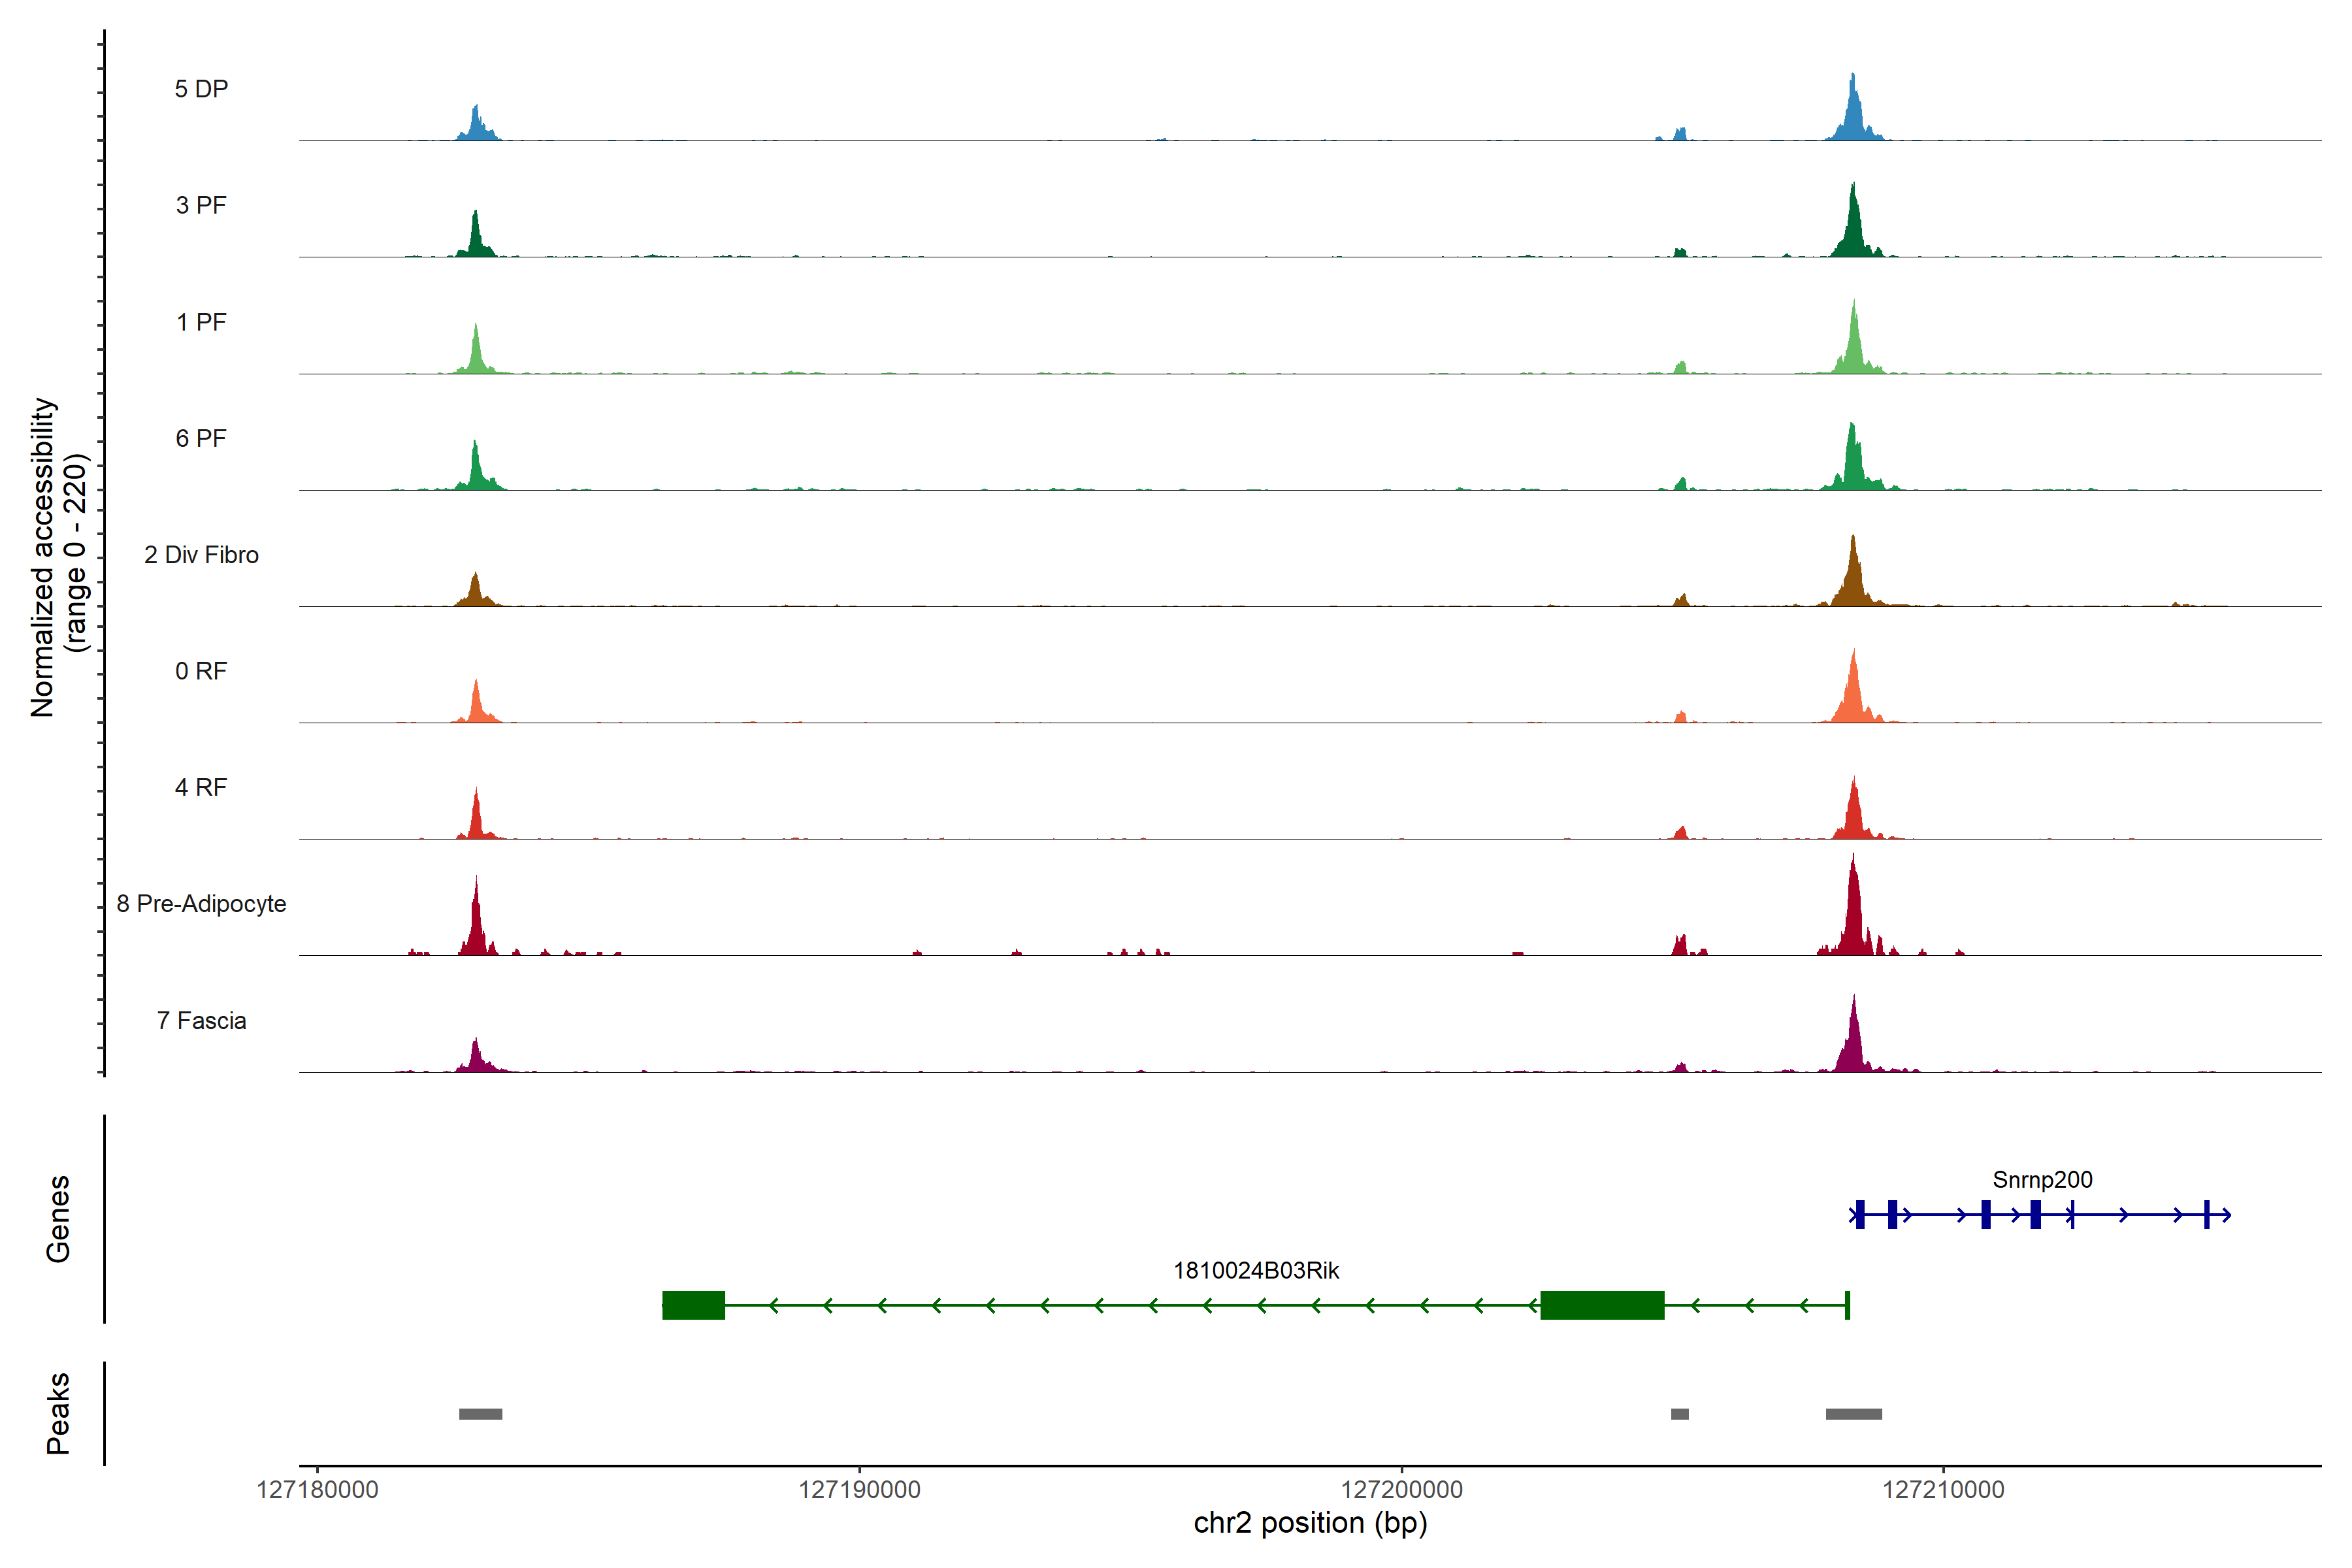Image resolution: width=2352 pixels, height=1568 pixels.
Task: Click the large green exon of 1810024B03Rik
Action: [1602, 1305]
